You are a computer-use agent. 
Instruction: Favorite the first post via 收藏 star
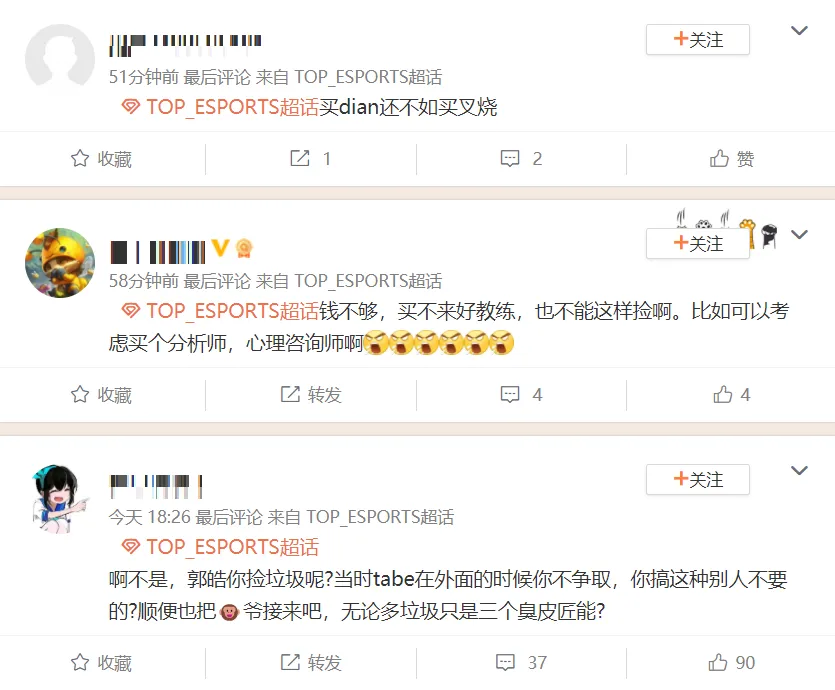101,159
